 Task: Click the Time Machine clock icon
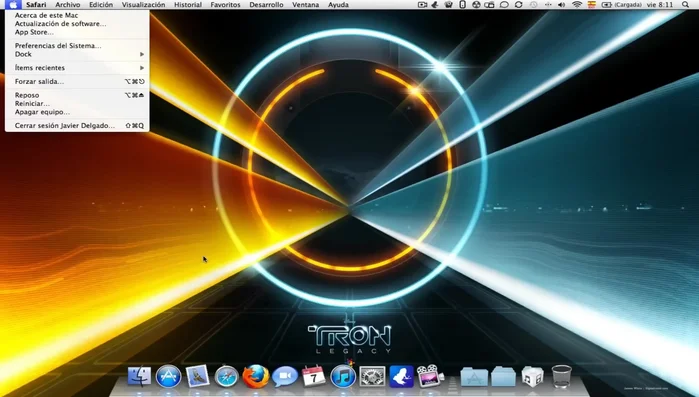tap(534, 5)
